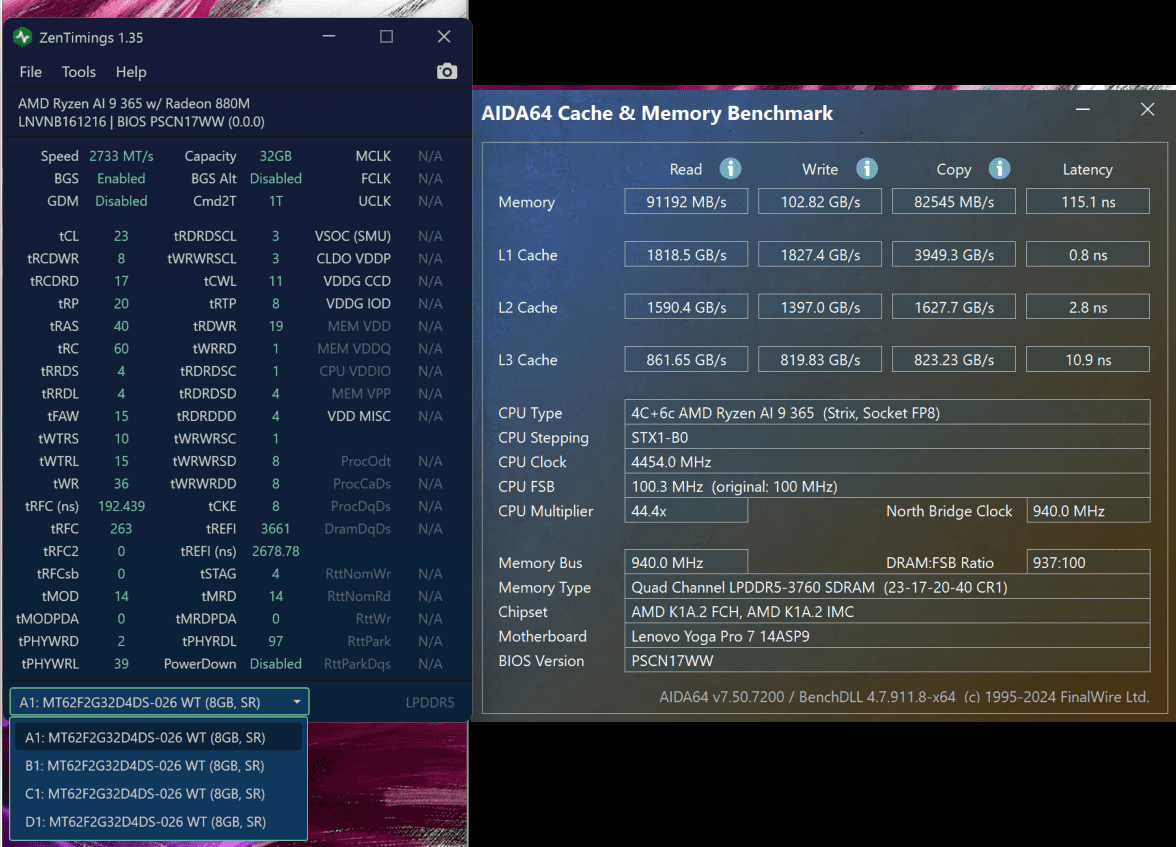Show info about the Write benchmark column
Viewport: 1176px width, 847px height.
click(x=866, y=169)
